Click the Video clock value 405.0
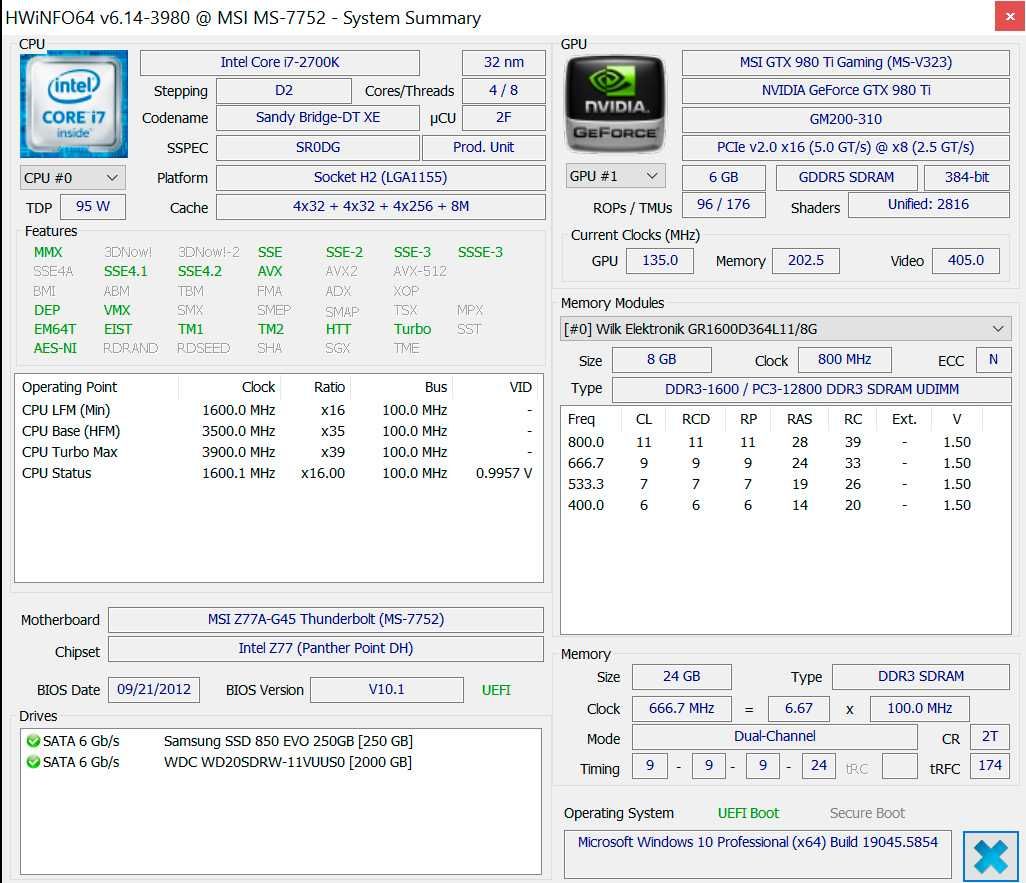 [966, 261]
